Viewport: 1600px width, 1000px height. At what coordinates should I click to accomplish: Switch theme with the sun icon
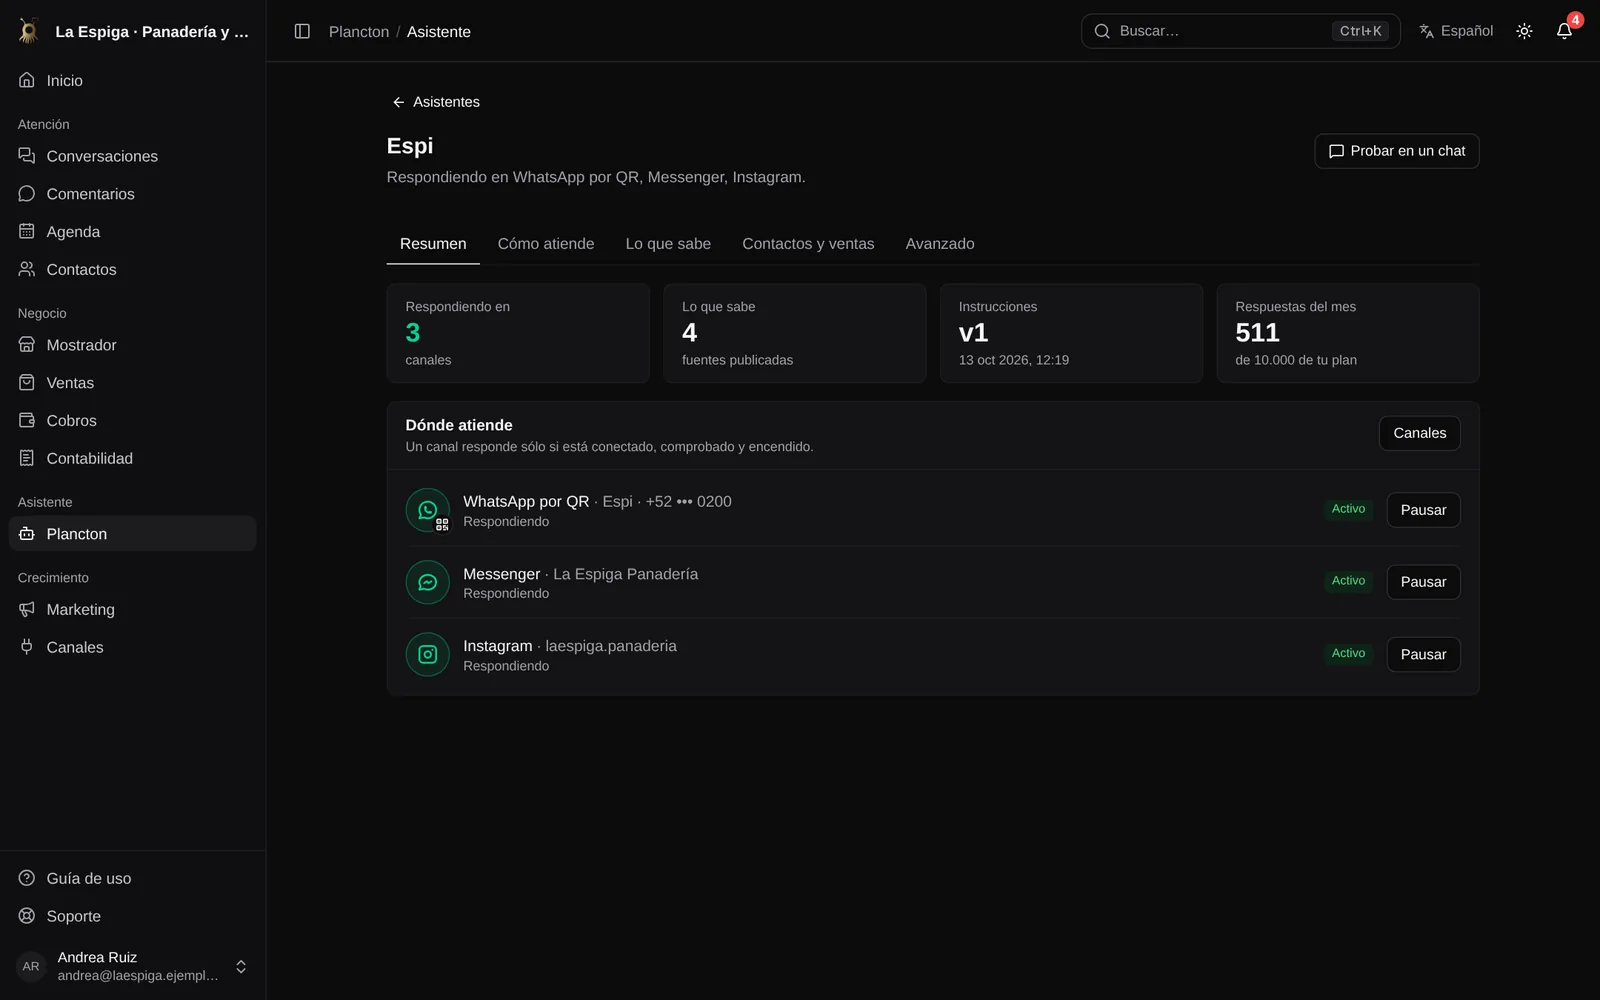click(x=1524, y=31)
